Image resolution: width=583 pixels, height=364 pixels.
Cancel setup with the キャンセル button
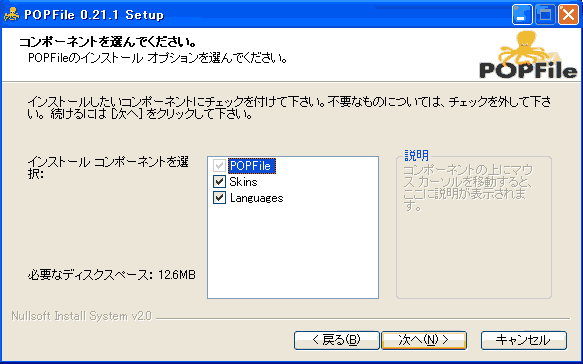(x=524, y=340)
